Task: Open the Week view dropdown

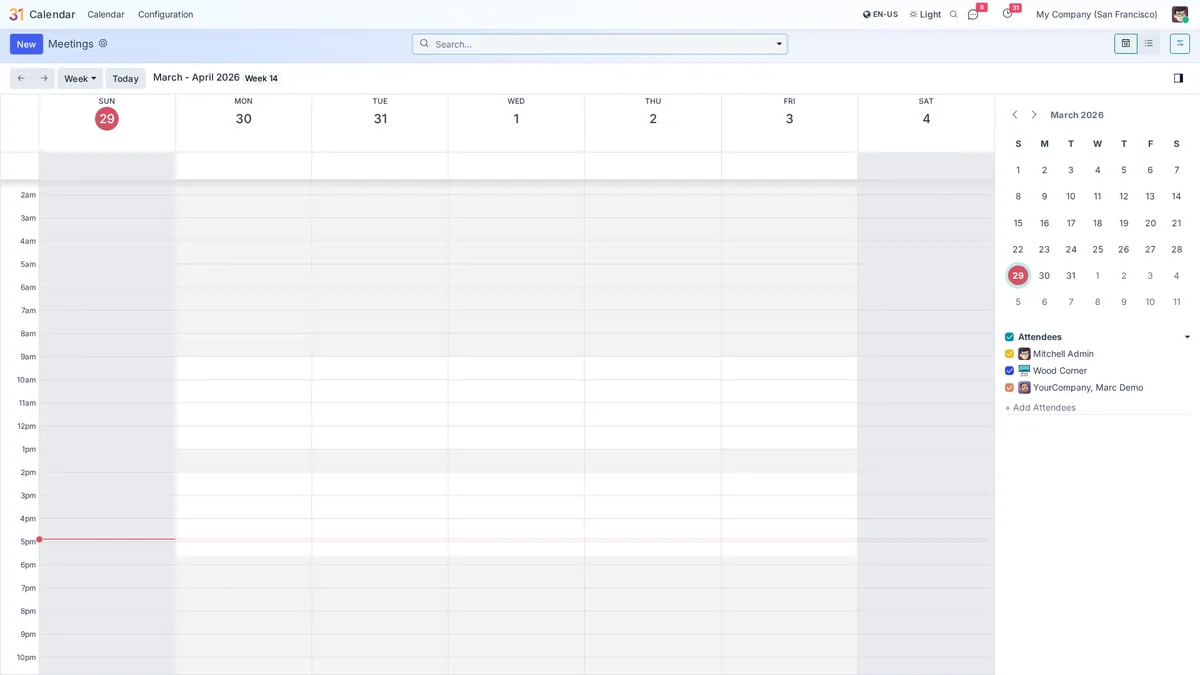Action: pyautogui.click(x=79, y=78)
